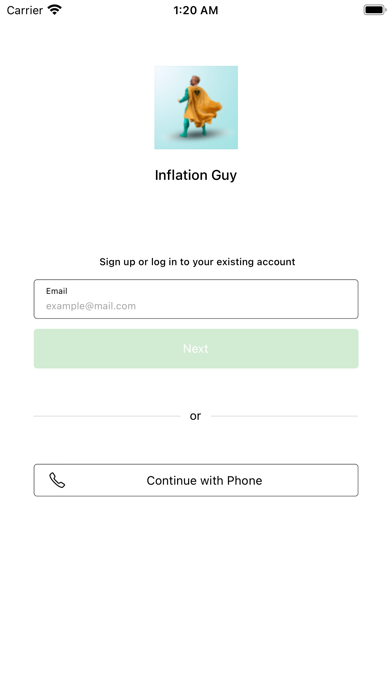The image size is (392, 696).
Task: Tap the Carrier label in status bar
Action: pos(24,10)
